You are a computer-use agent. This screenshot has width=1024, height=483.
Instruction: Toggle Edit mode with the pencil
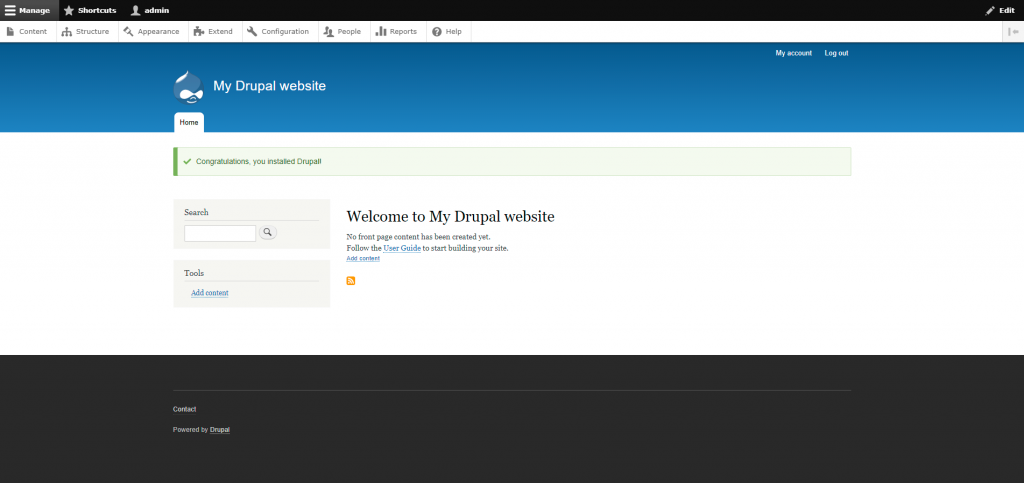pyautogui.click(x=999, y=10)
